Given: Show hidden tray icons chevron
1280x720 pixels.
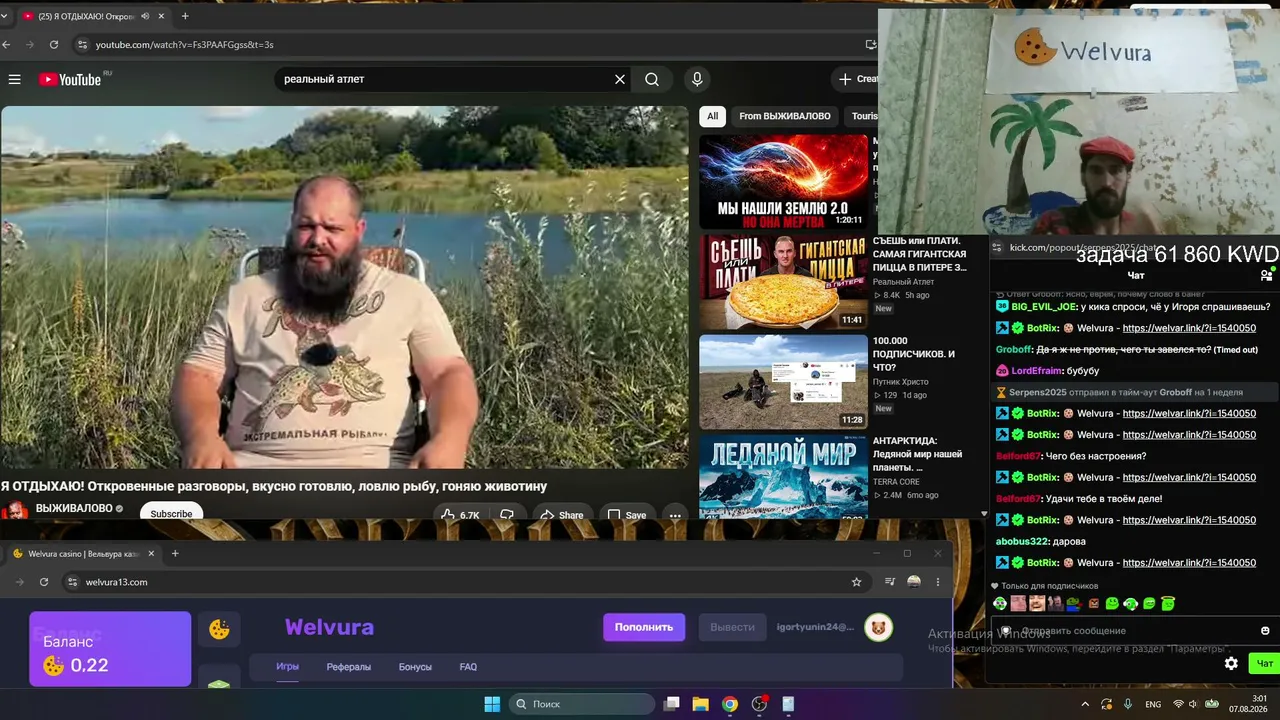Looking at the screenshot, I should click(1085, 704).
